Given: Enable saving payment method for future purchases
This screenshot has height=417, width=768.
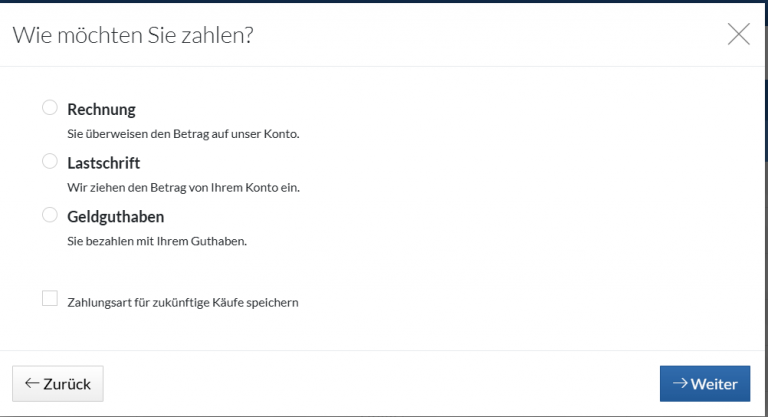Looking at the screenshot, I should click(x=49, y=299).
